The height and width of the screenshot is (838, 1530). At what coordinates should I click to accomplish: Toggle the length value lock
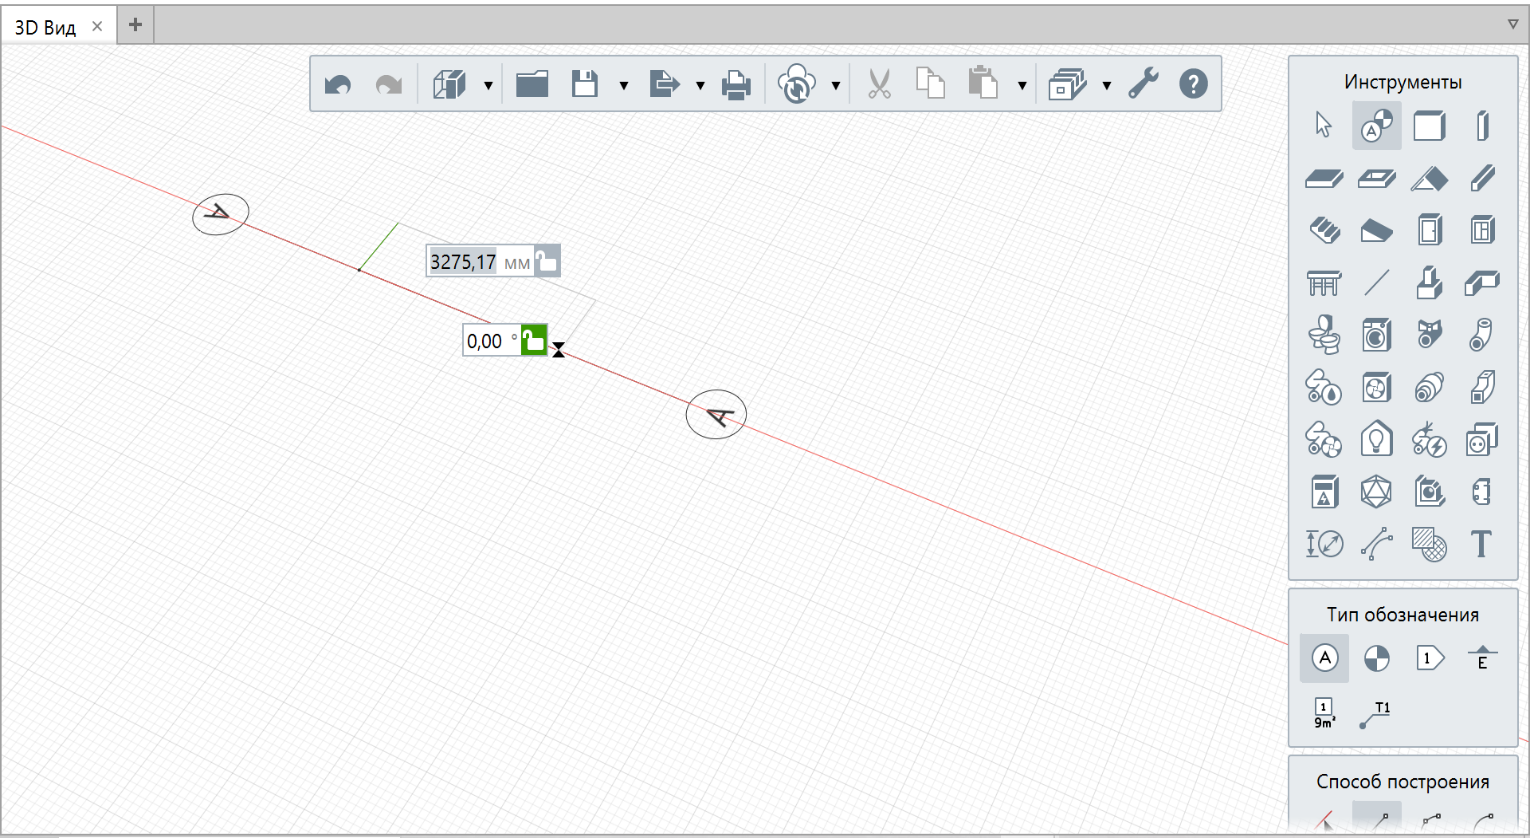tap(547, 262)
